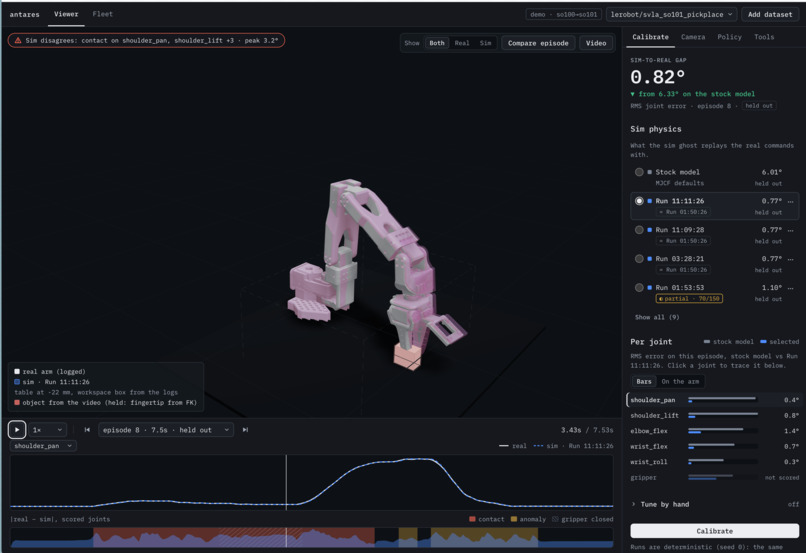Switch to the Fleet tab
This screenshot has height=553, width=806.
102,14
